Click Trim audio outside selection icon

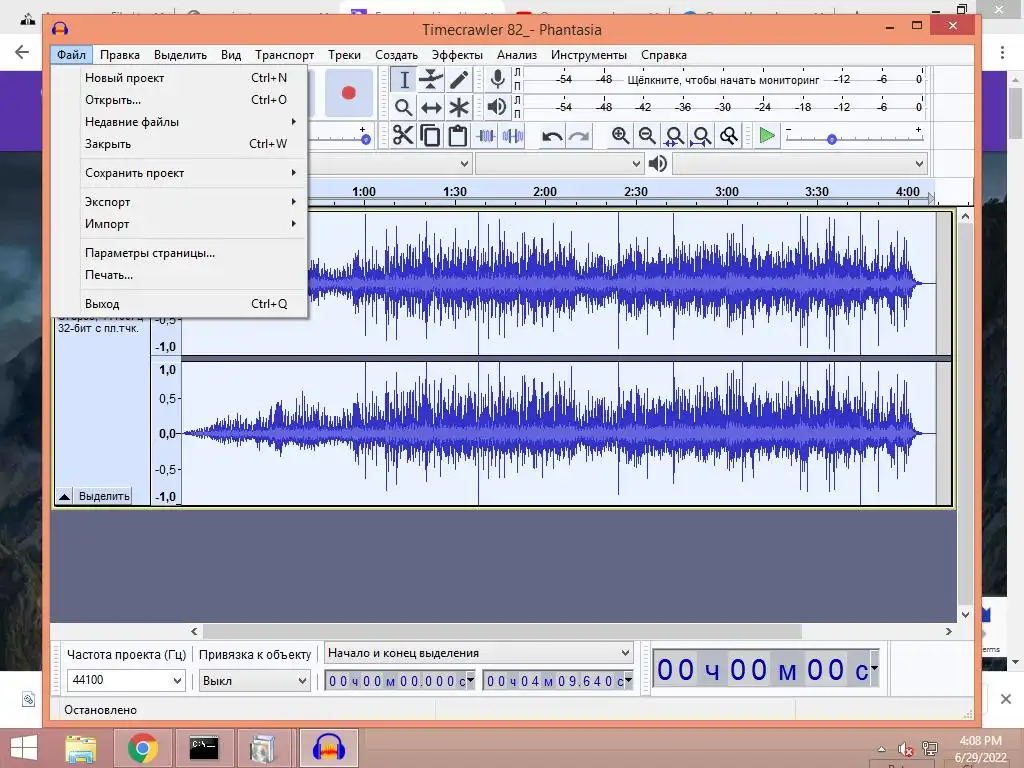click(486, 136)
